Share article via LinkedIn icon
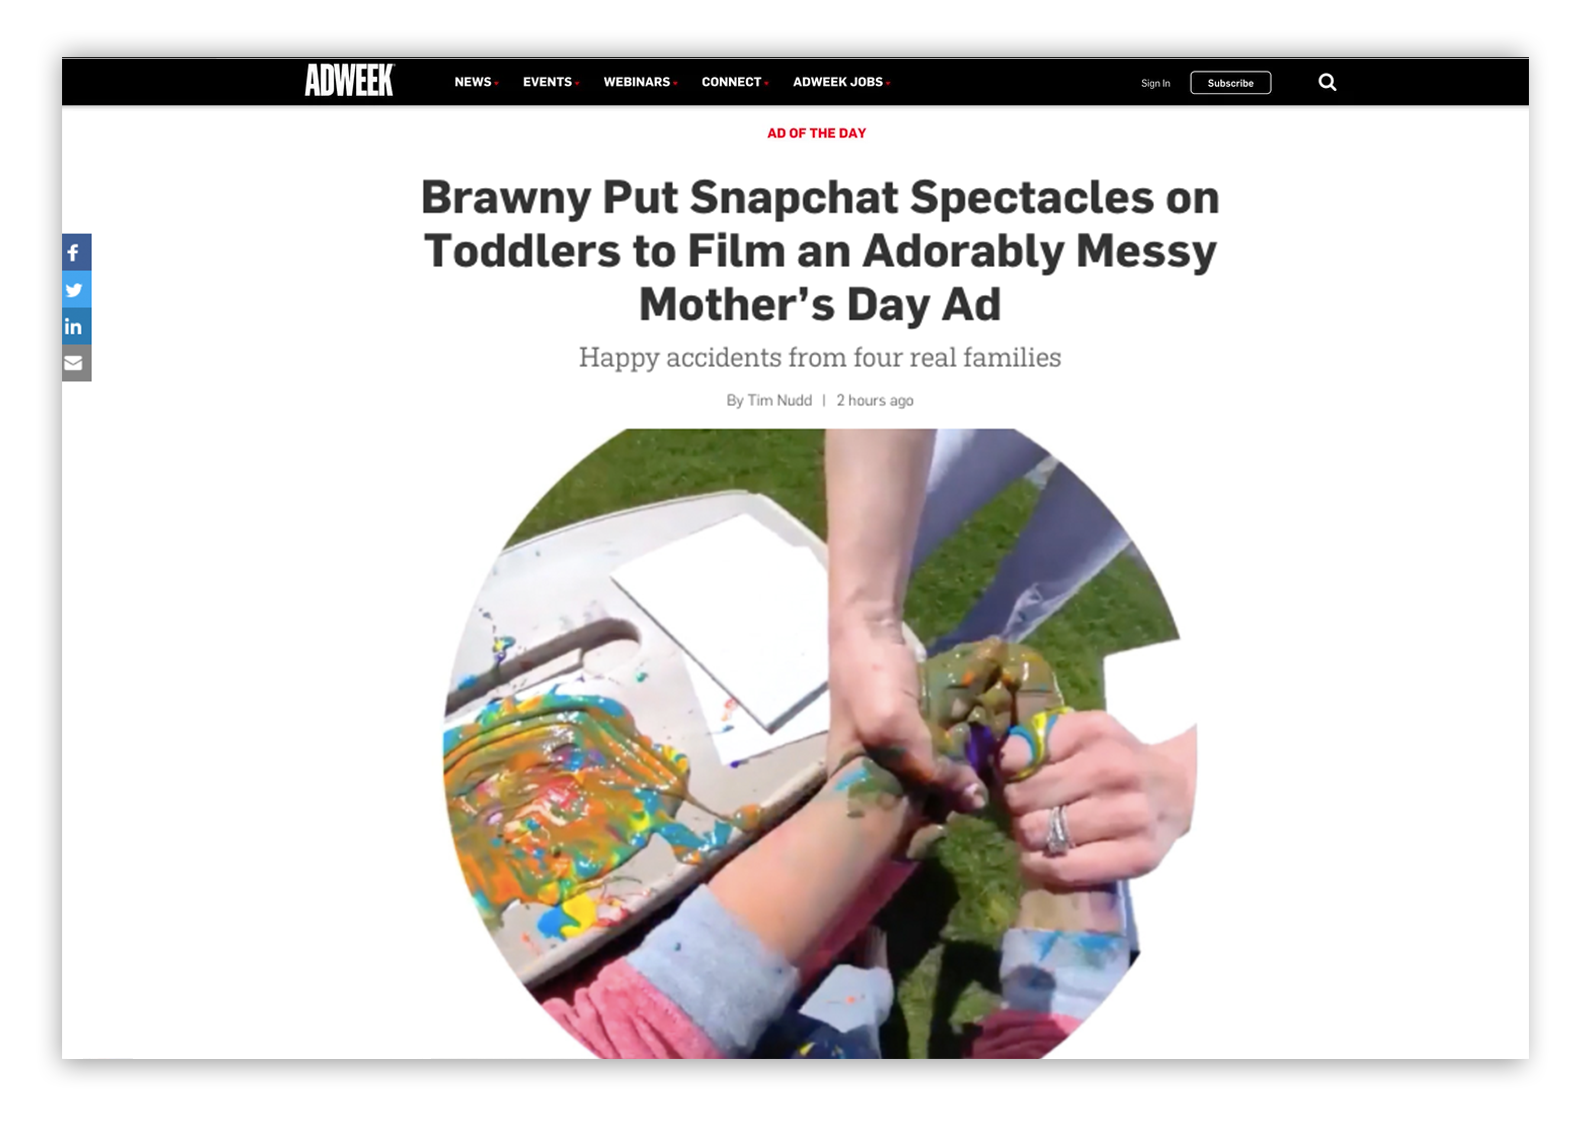Viewport: 1588px width, 1144px height. pyautogui.click(x=76, y=327)
